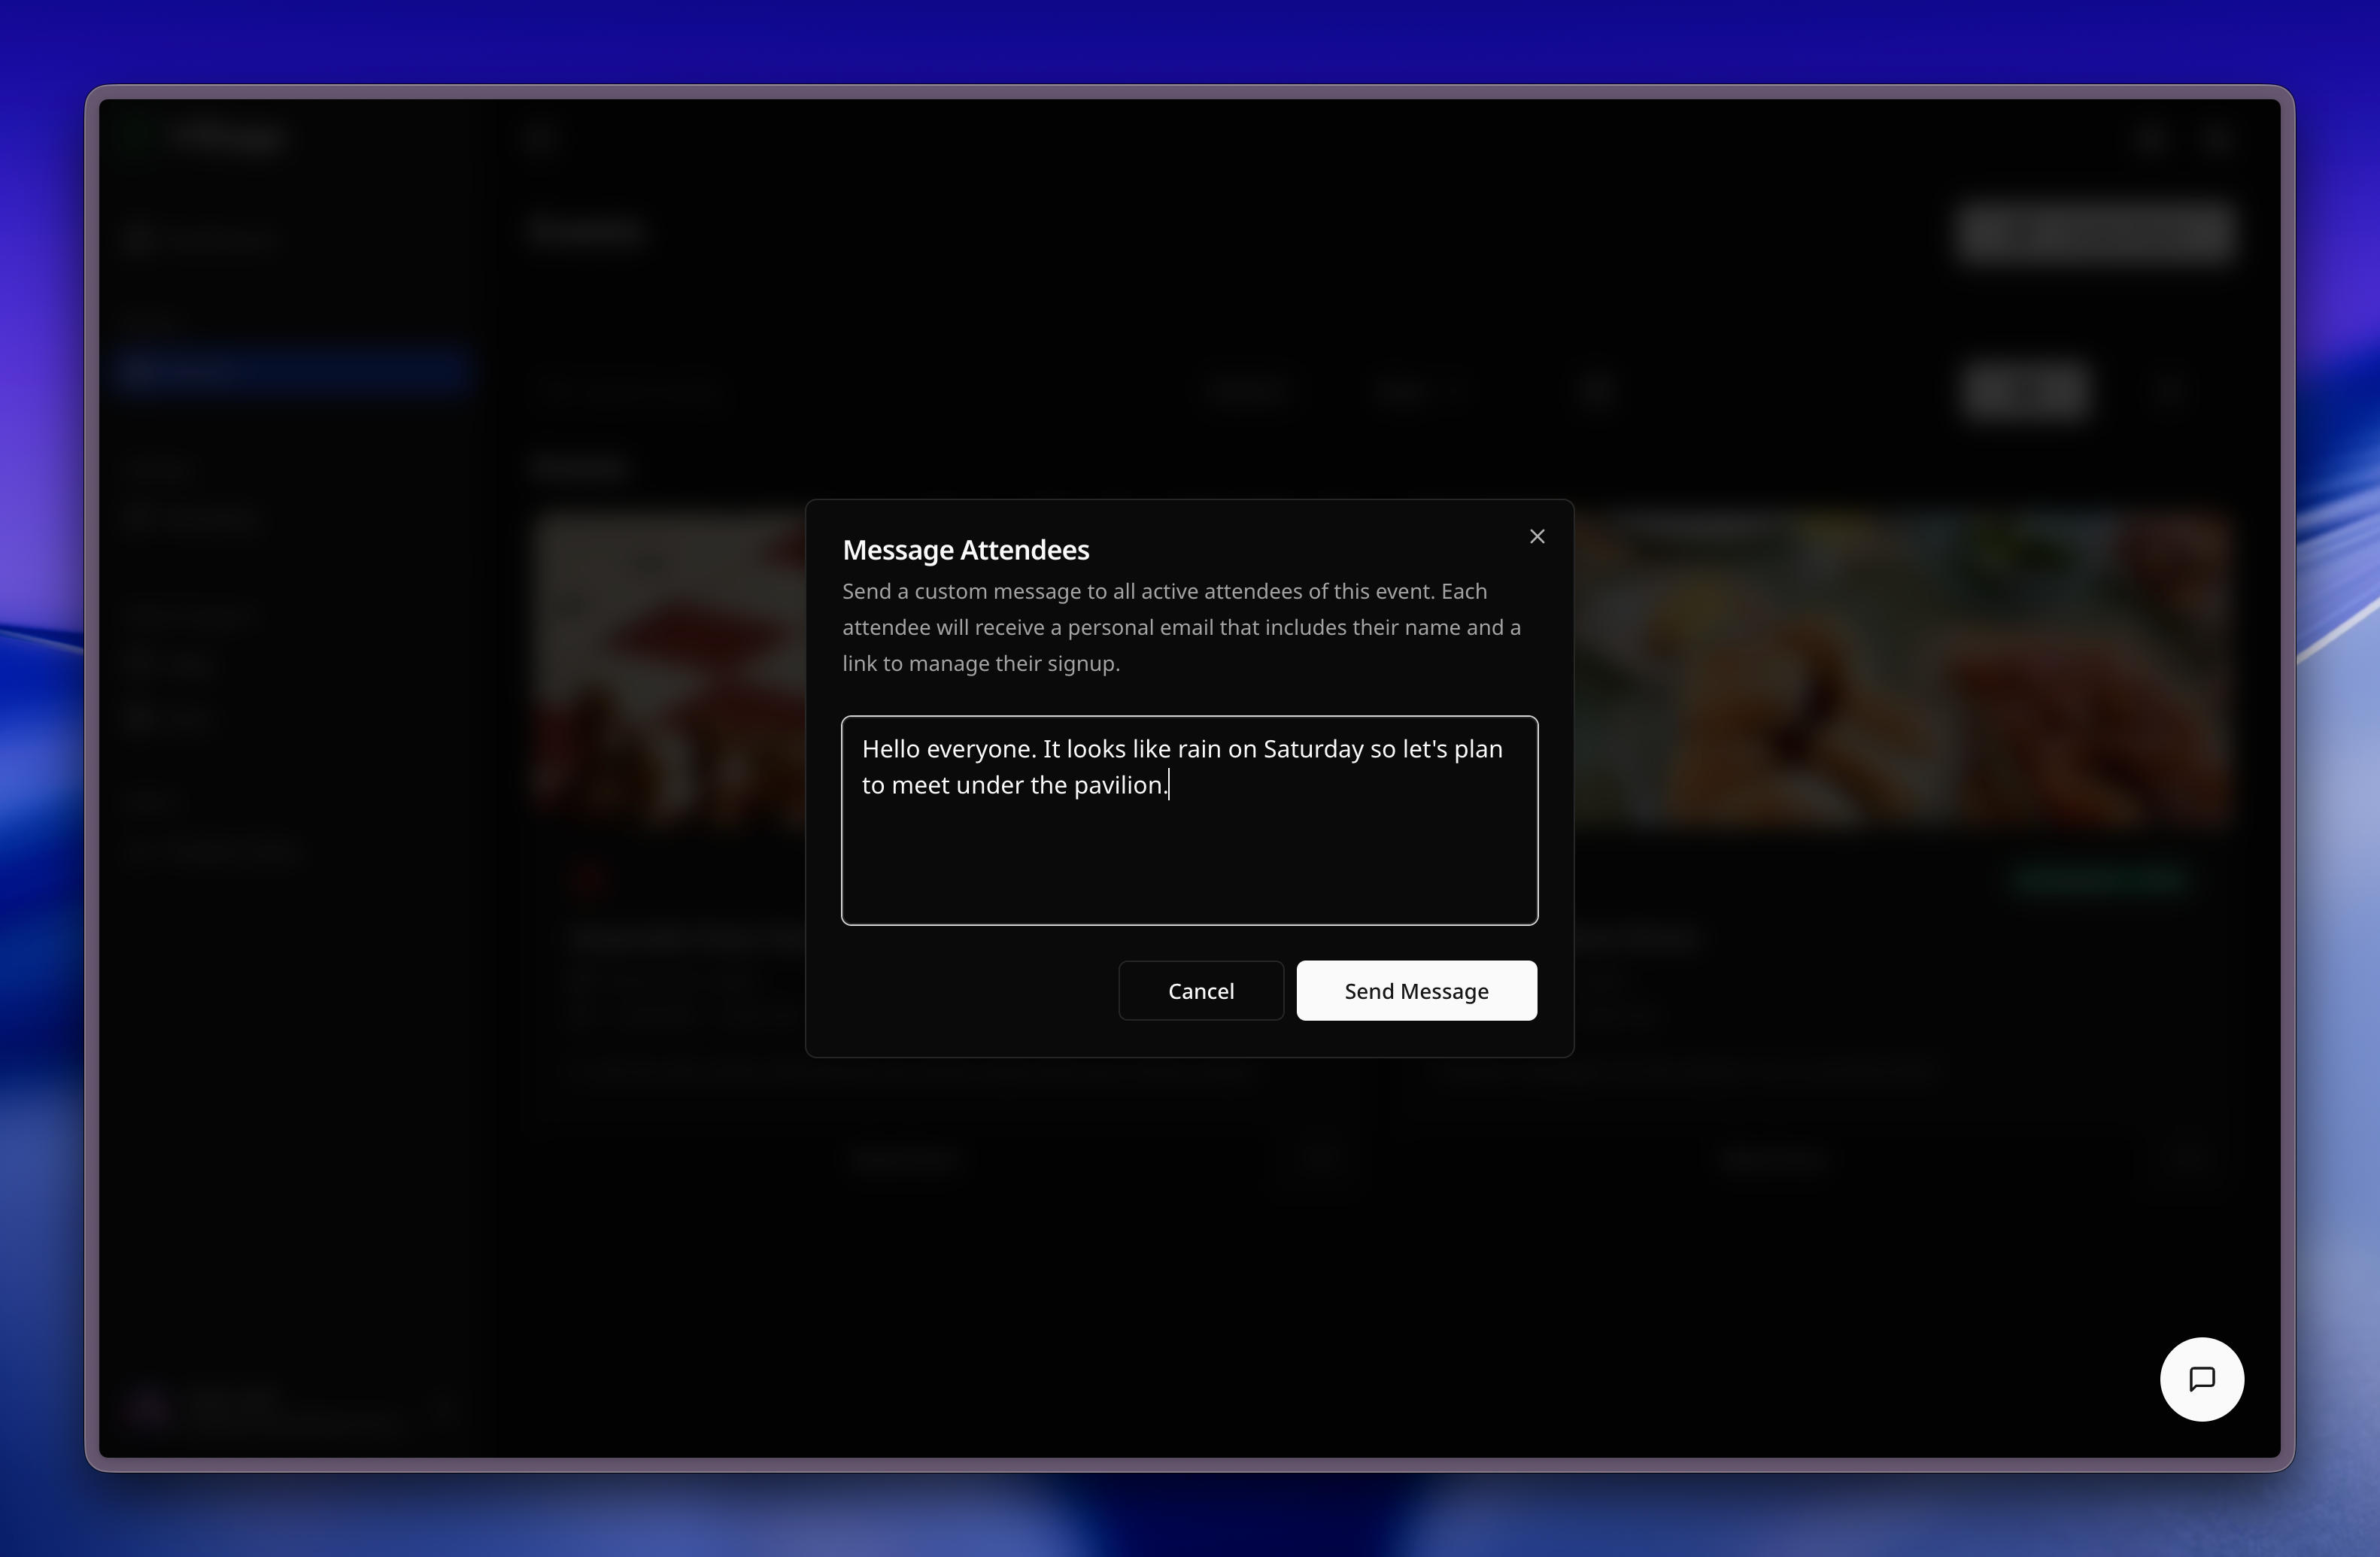The height and width of the screenshot is (1557, 2380).
Task: Click the blurred light toggle in filter row
Action: (x=2025, y=390)
